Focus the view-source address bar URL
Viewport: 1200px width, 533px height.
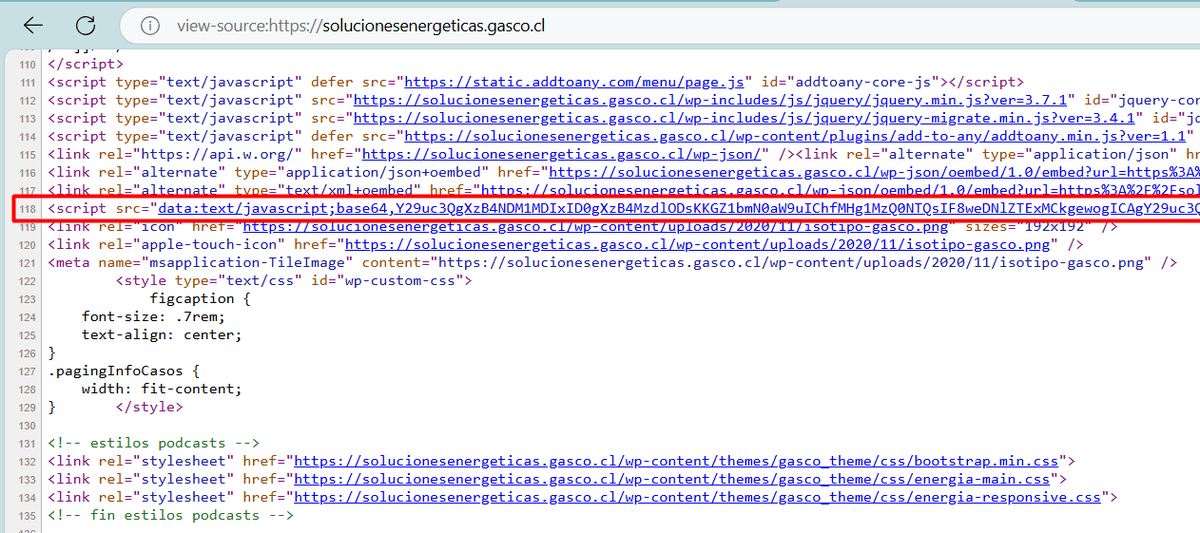[x=360, y=25]
